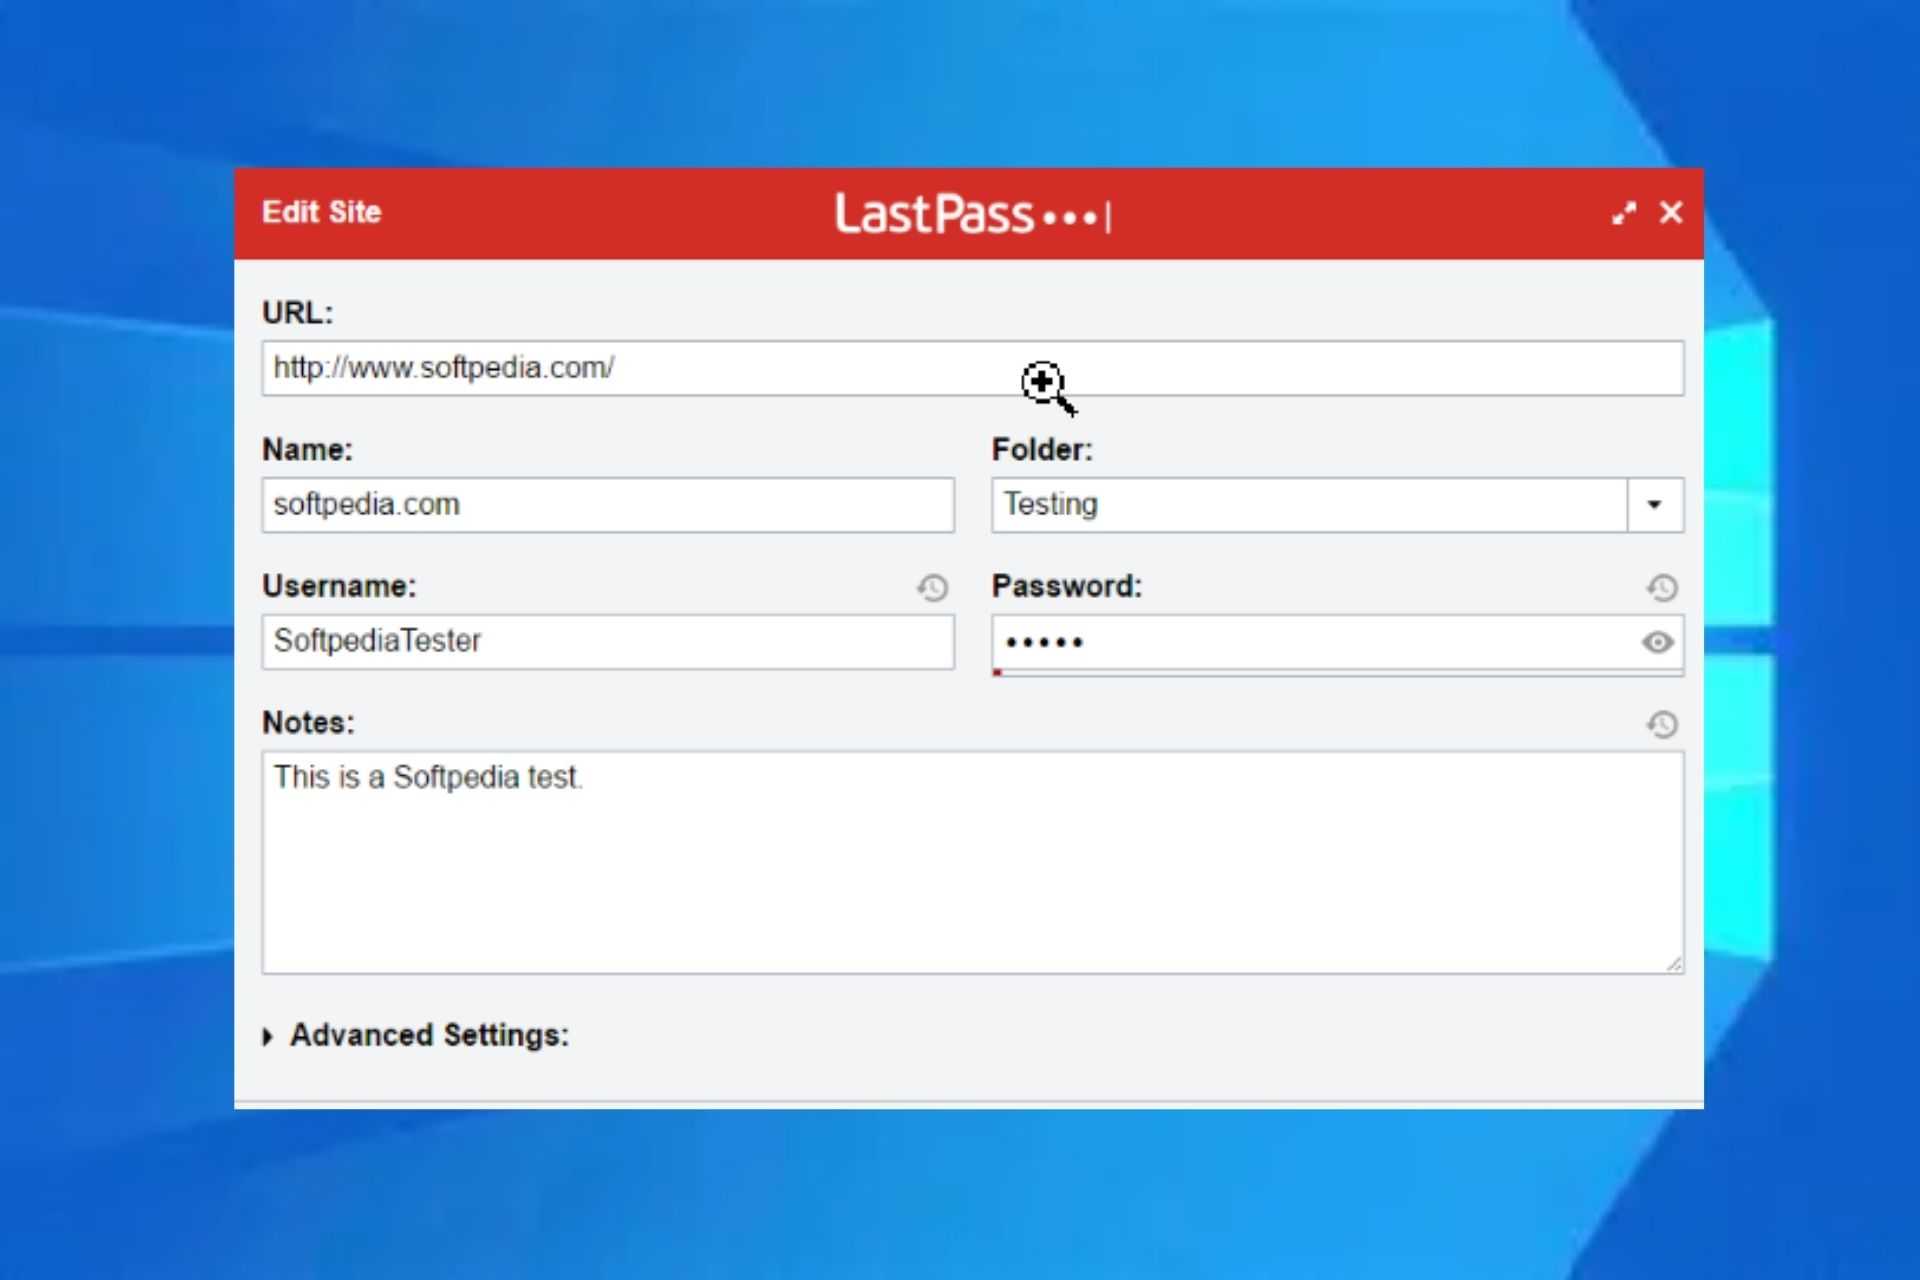Close the Edit Site dialog
Screen dimensions: 1920x1280
[1671, 212]
